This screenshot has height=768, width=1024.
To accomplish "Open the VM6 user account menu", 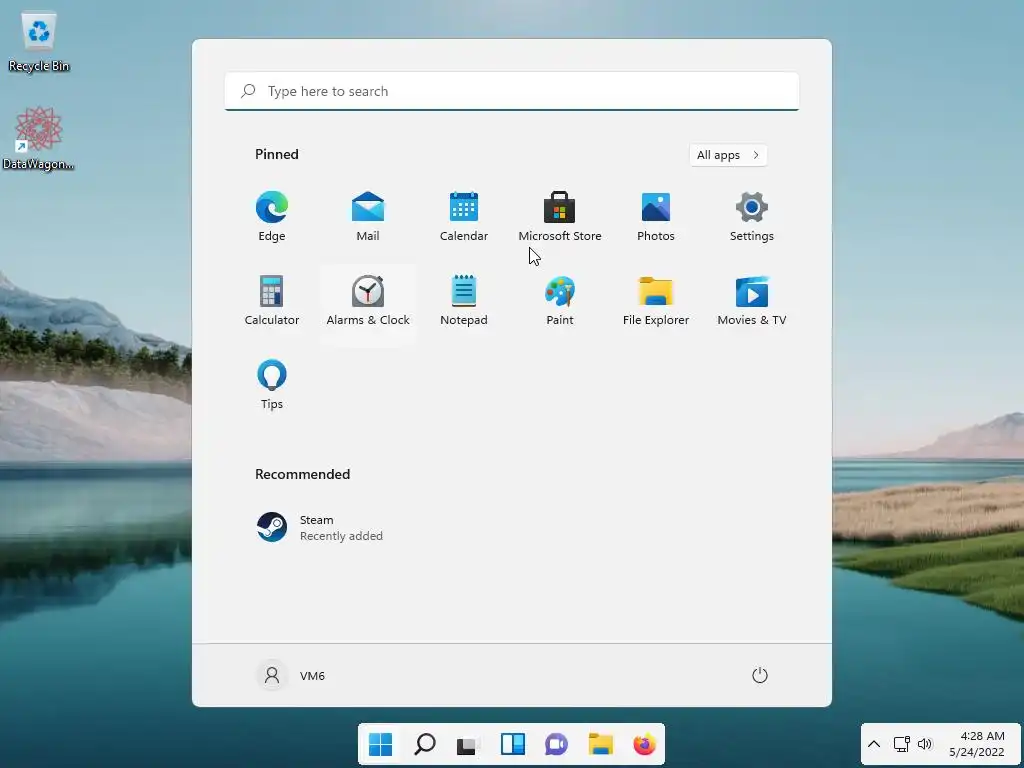I will coord(291,675).
